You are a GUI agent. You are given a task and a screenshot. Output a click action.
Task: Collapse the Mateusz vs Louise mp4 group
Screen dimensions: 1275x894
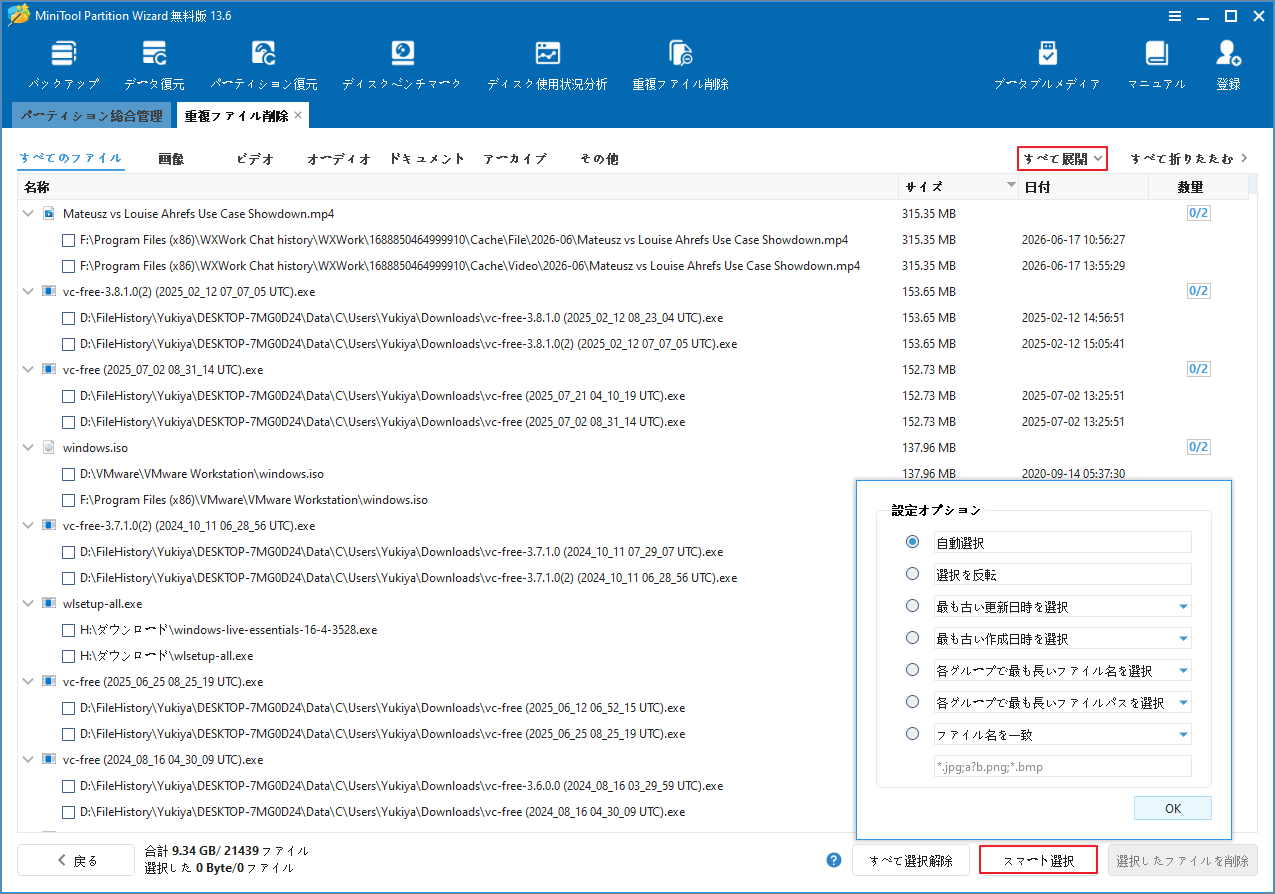[28, 214]
